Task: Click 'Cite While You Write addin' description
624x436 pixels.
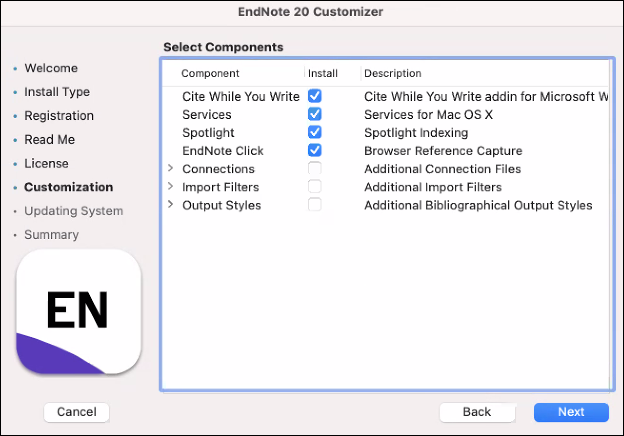Action: [x=486, y=96]
